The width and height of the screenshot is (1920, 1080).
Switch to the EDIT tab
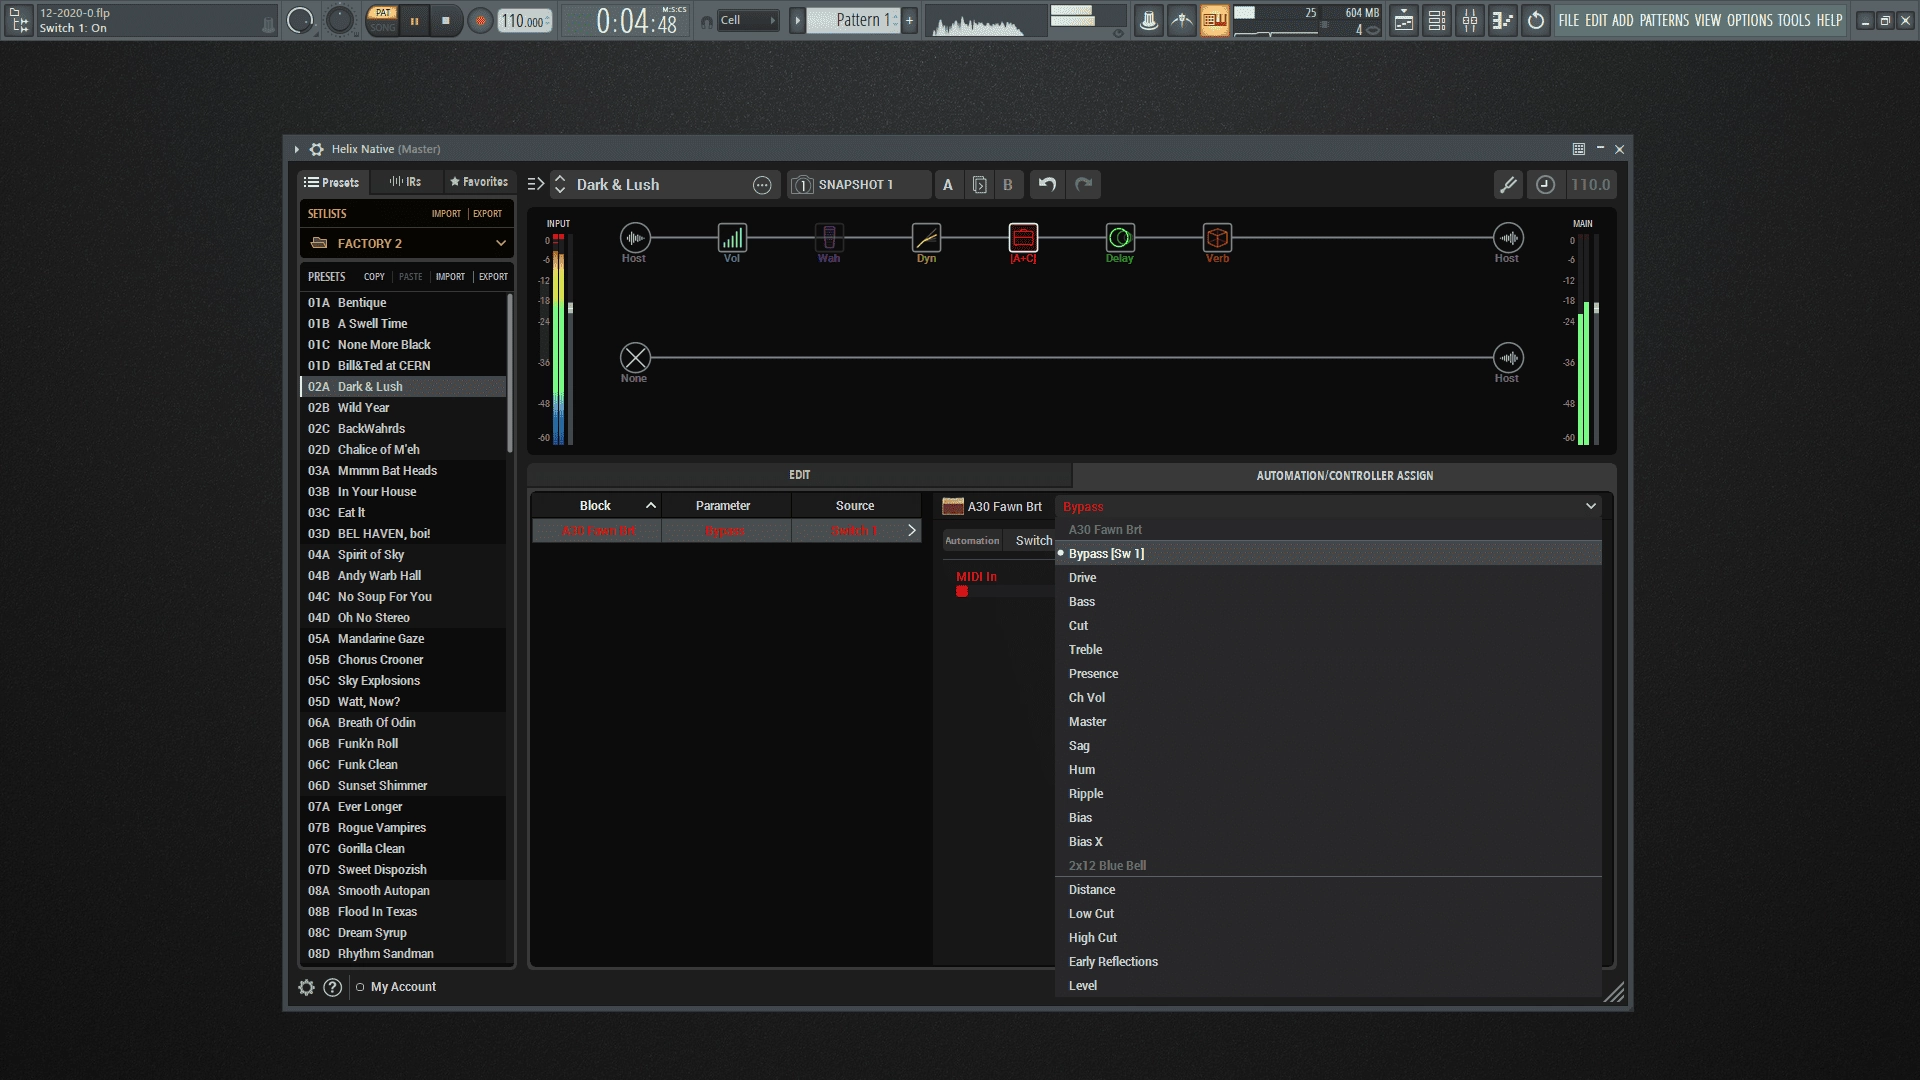[x=800, y=475]
